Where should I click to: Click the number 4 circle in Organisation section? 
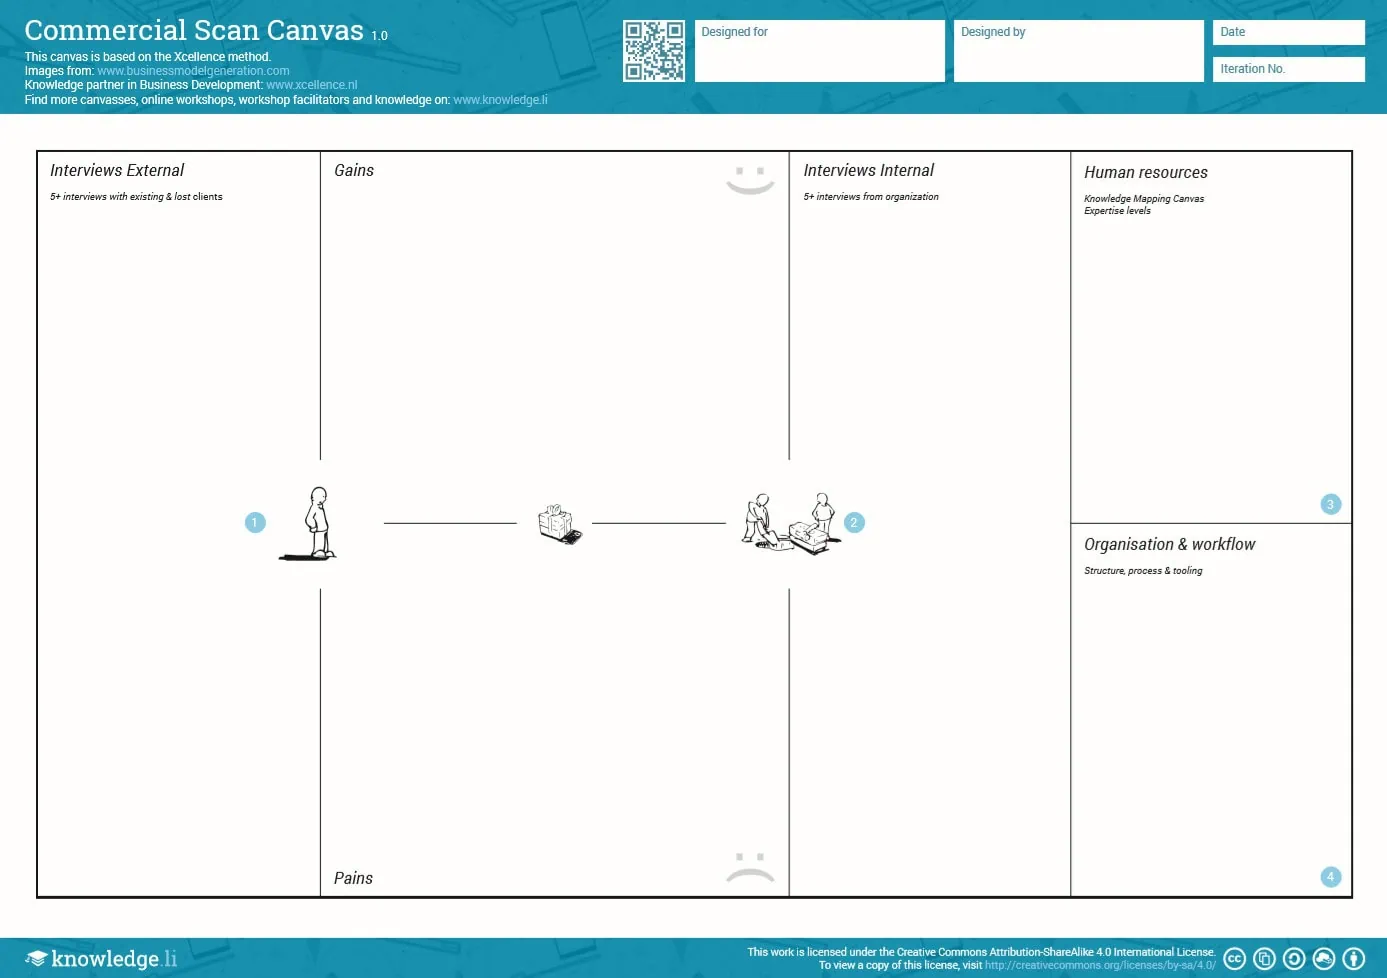(x=1330, y=877)
